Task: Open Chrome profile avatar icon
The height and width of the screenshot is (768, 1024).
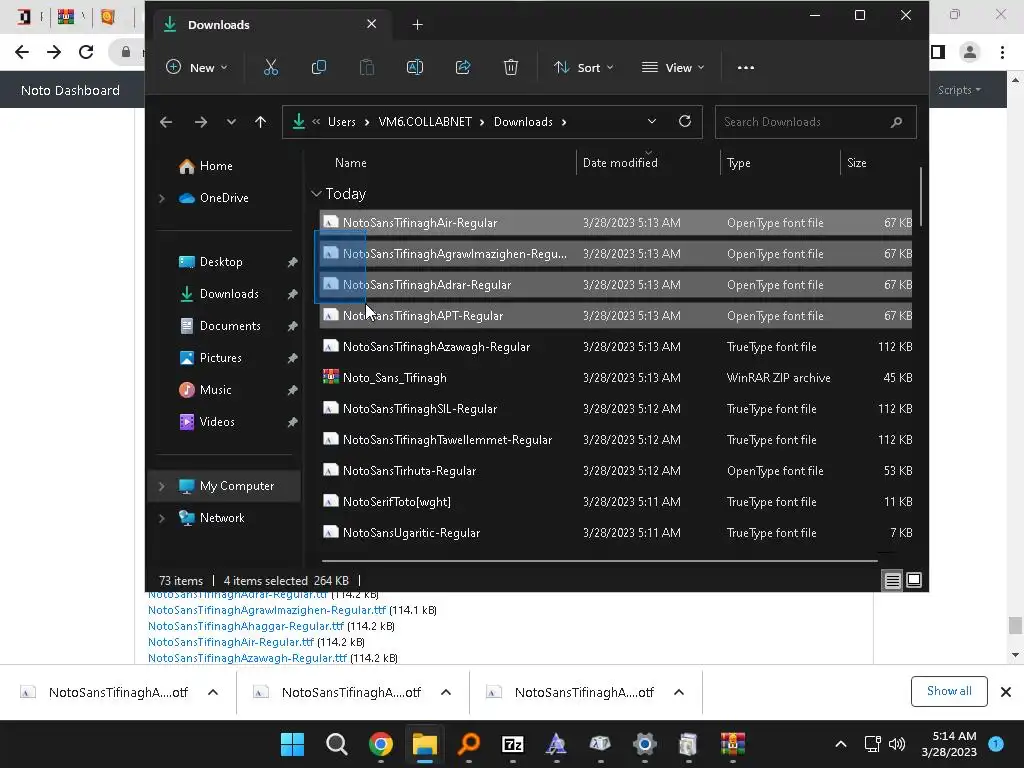Action: (970, 52)
